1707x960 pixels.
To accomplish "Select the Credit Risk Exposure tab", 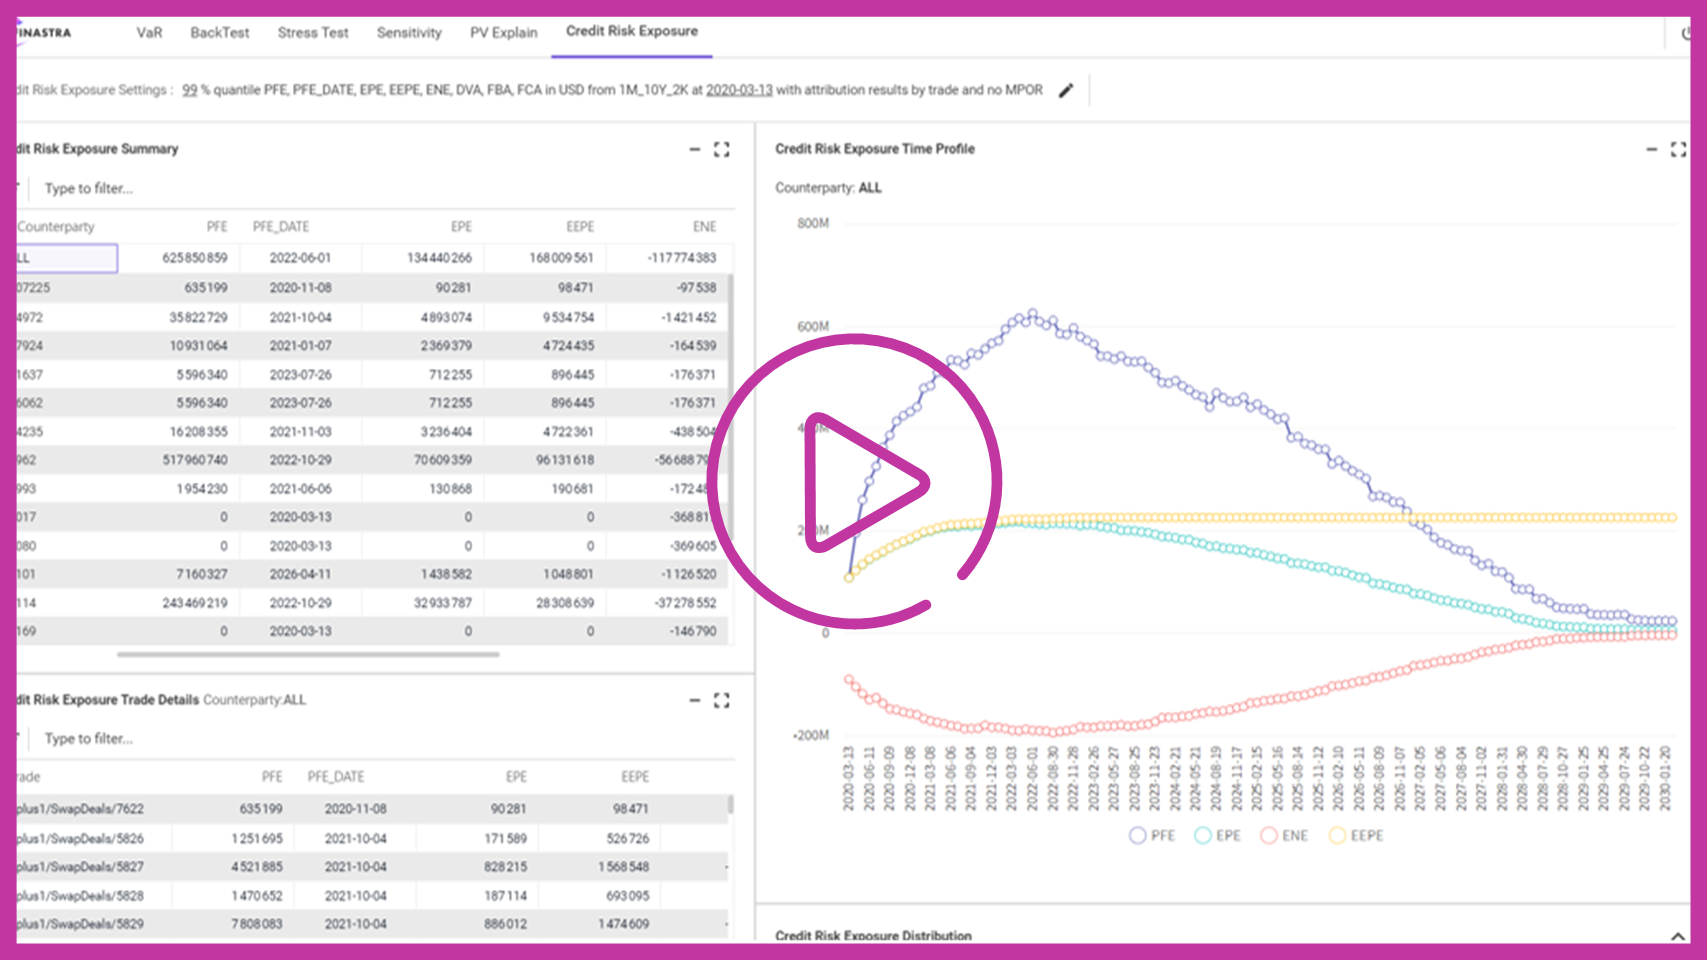I will tap(632, 31).
